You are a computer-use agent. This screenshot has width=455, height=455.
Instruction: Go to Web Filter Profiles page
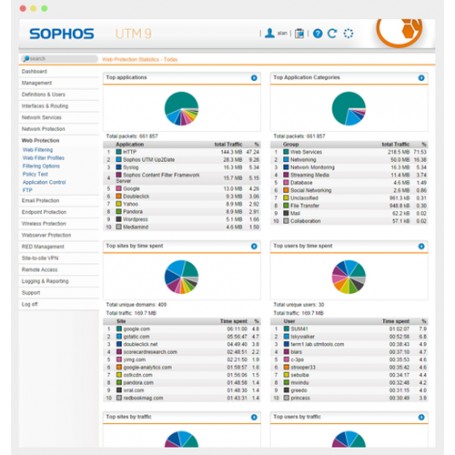pos(43,158)
